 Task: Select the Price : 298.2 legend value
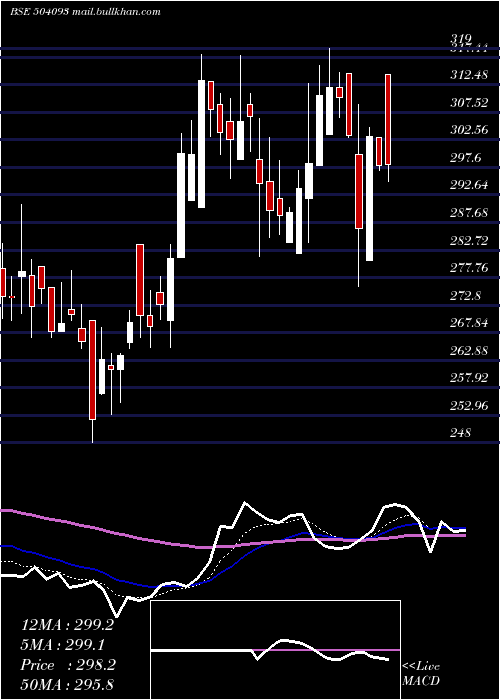(x=68, y=665)
